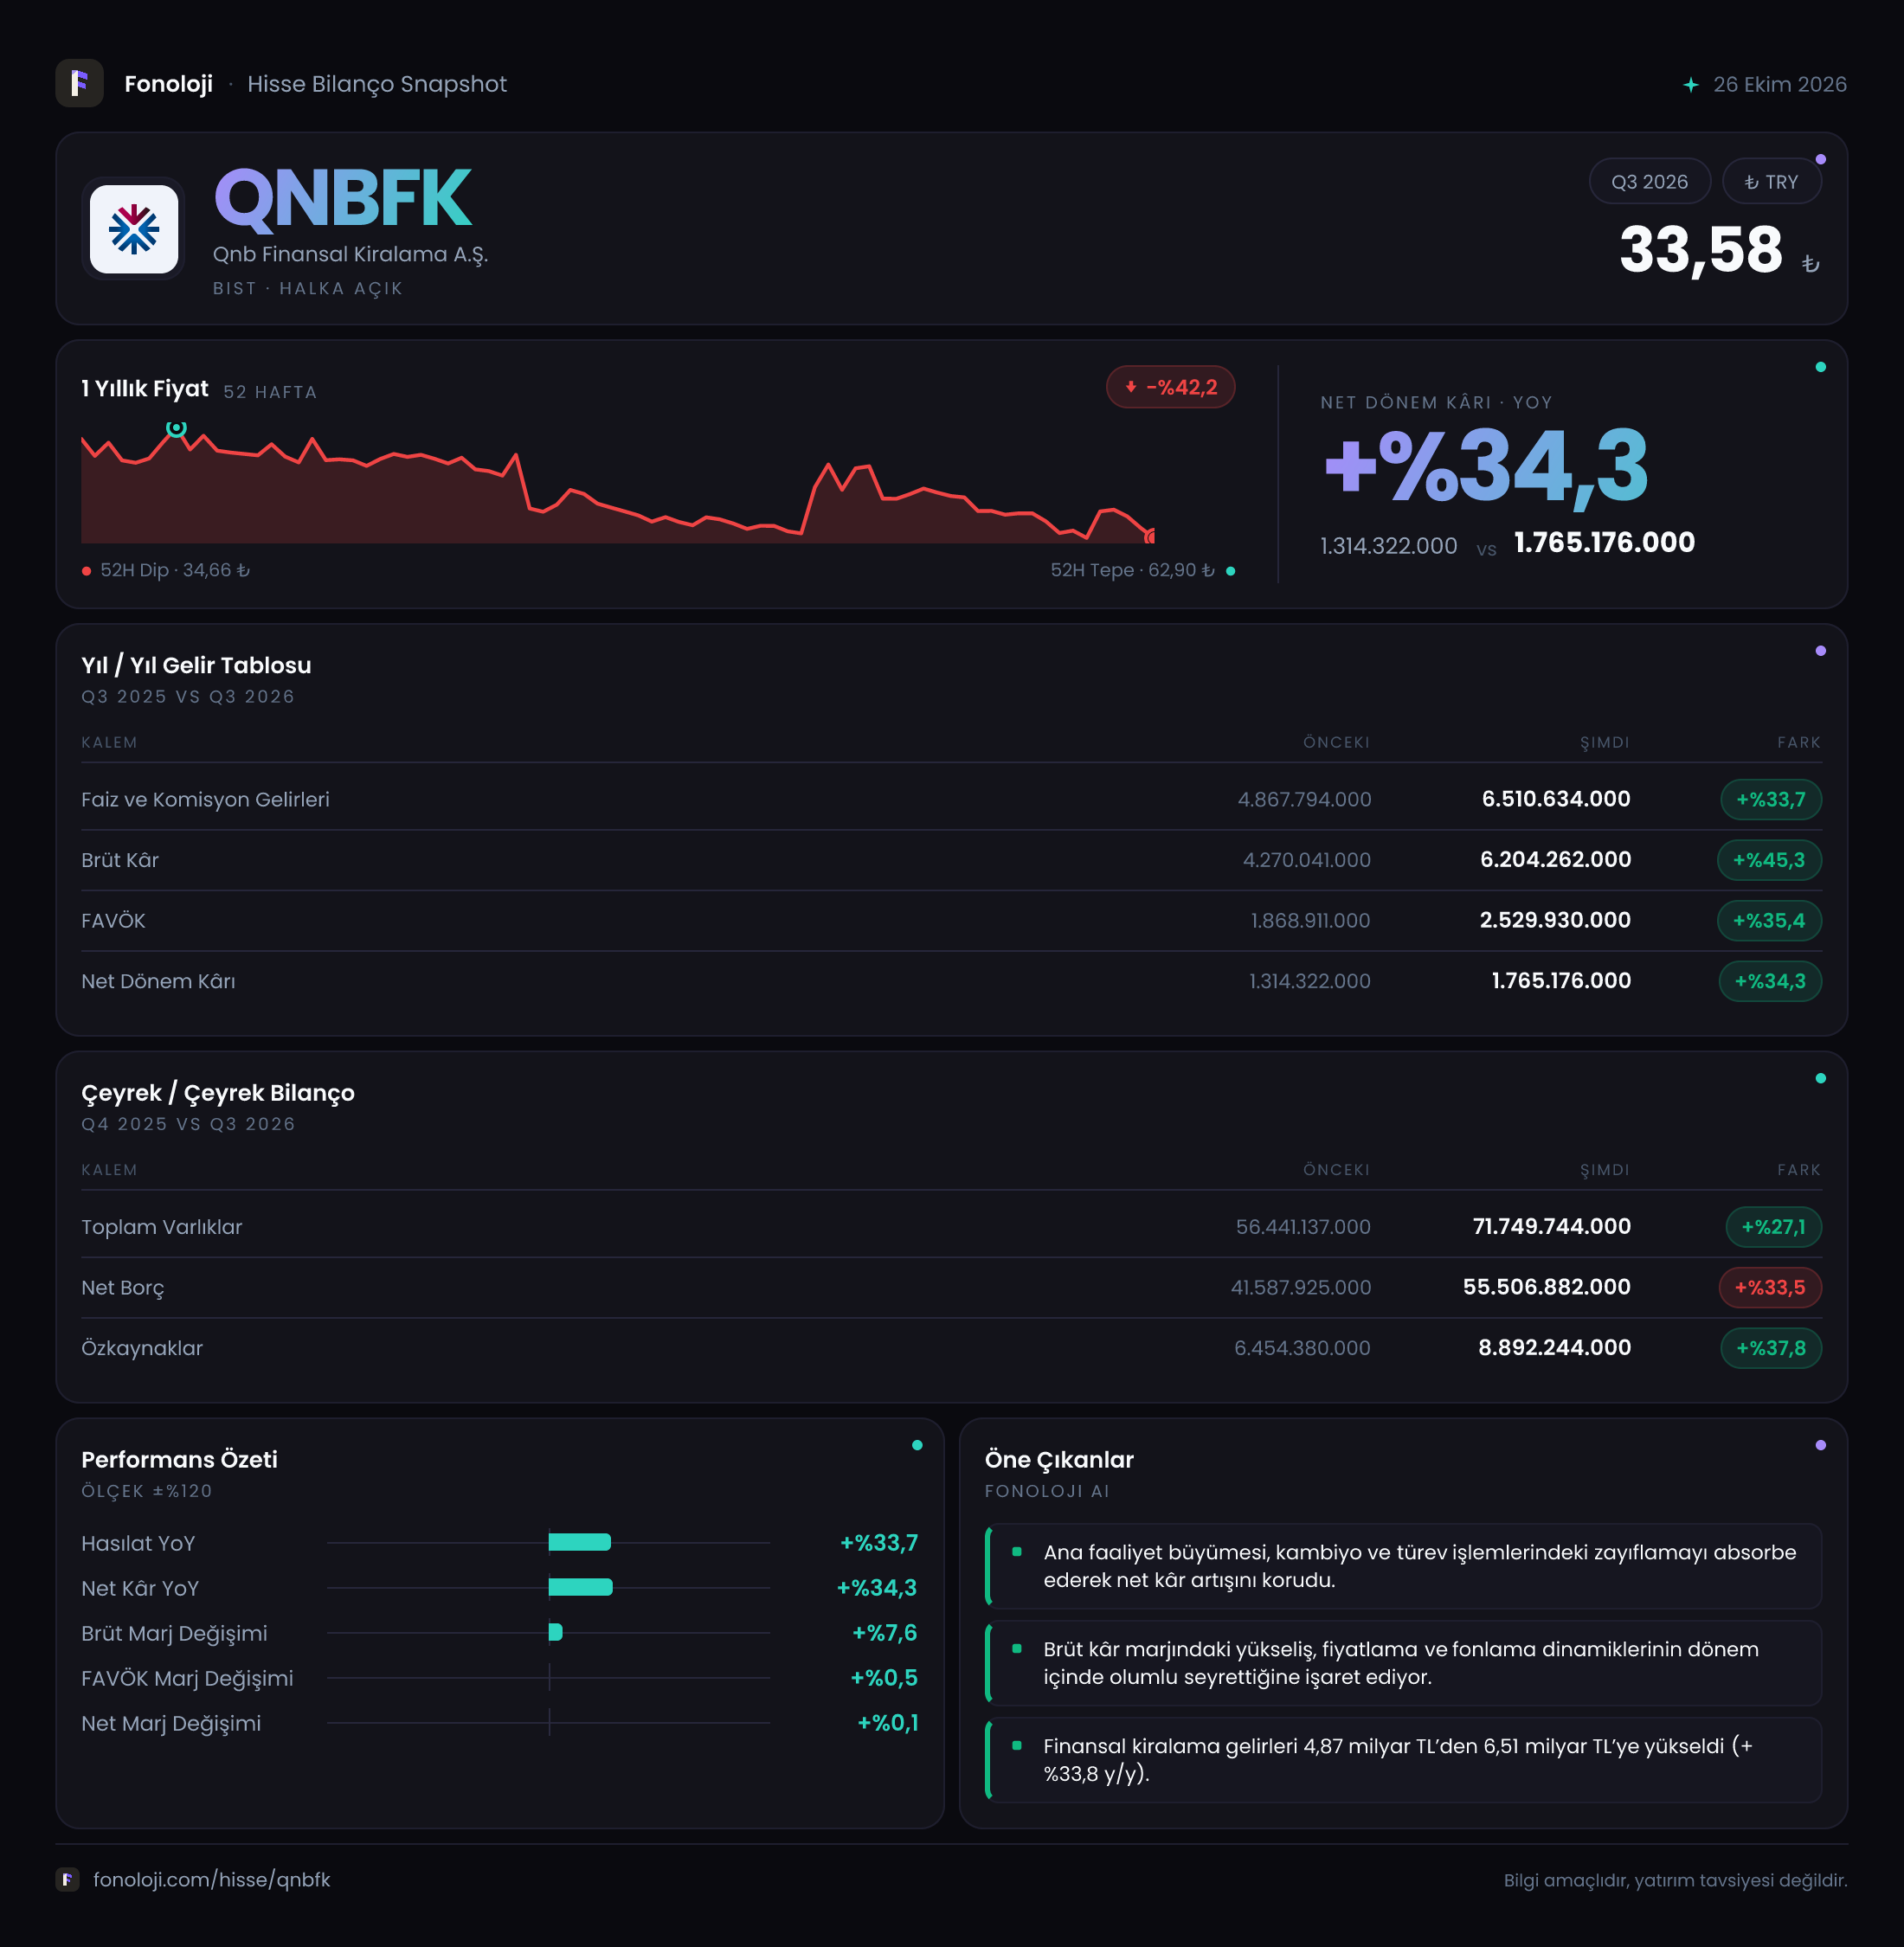Click the 55.506.882.000 Net Borç value
The width and height of the screenshot is (1904, 1947).
[1546, 1287]
